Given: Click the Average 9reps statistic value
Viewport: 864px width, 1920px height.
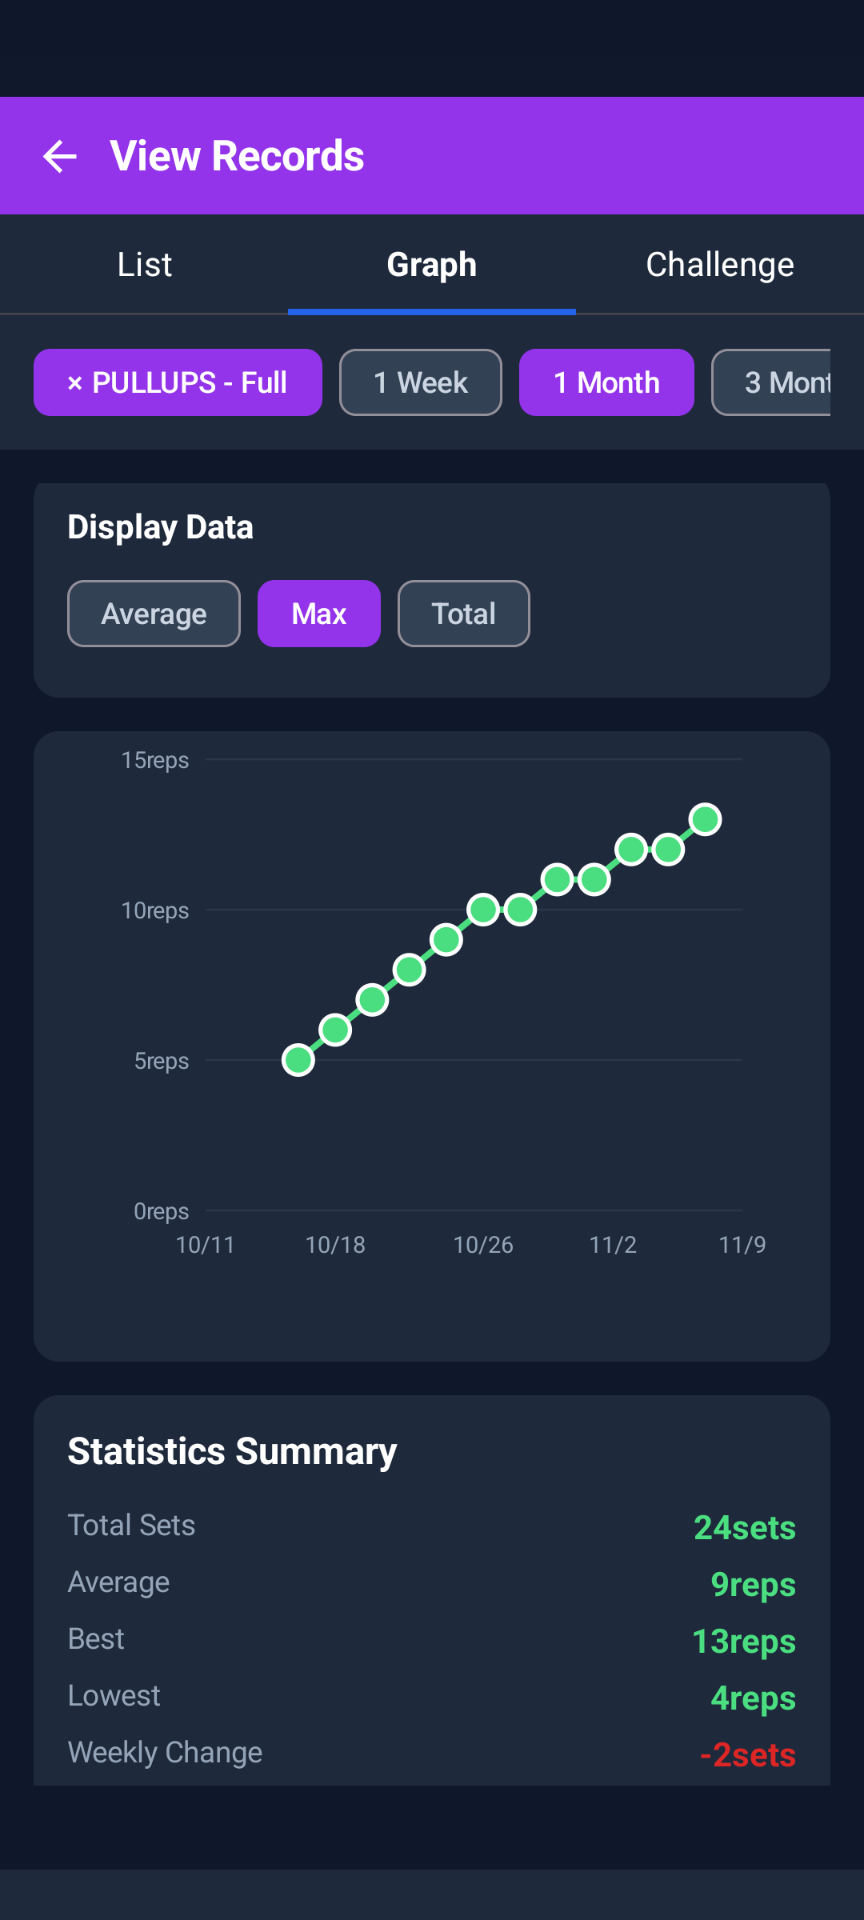Looking at the screenshot, I should (x=752, y=1584).
